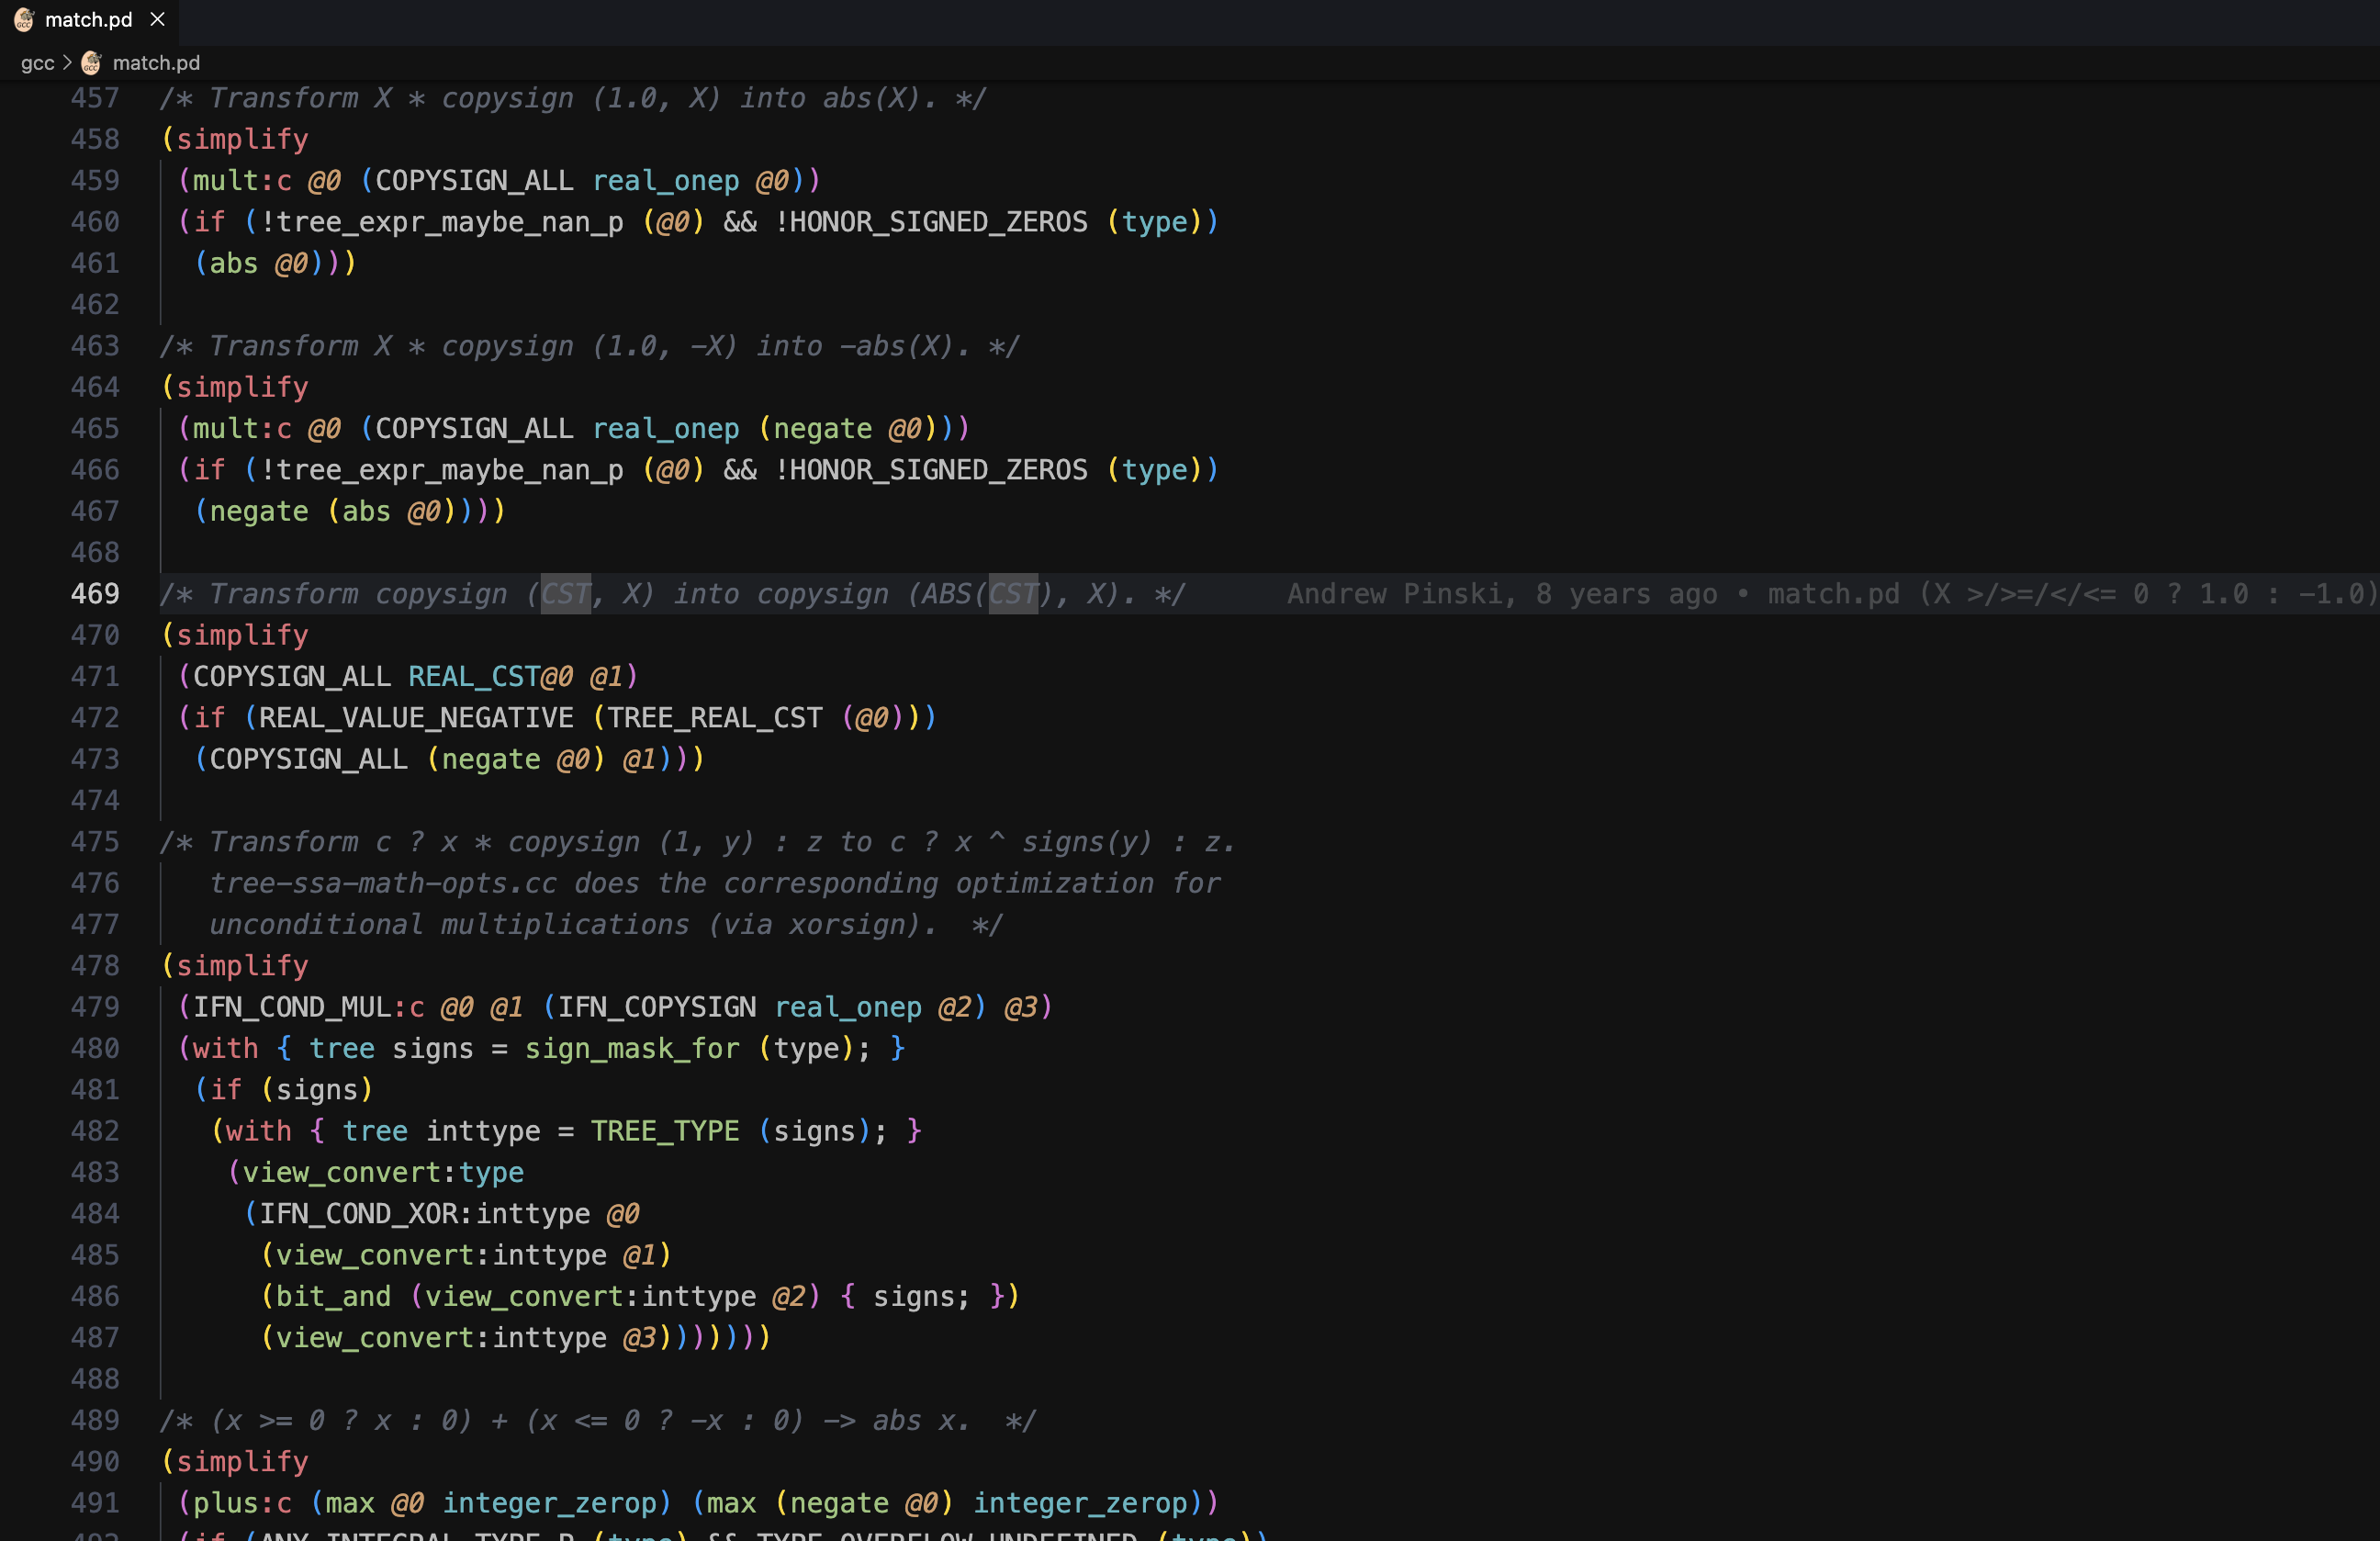Open the match.pd breadcrumb item
Image resolution: width=2380 pixels, height=1541 pixels.
[156, 63]
